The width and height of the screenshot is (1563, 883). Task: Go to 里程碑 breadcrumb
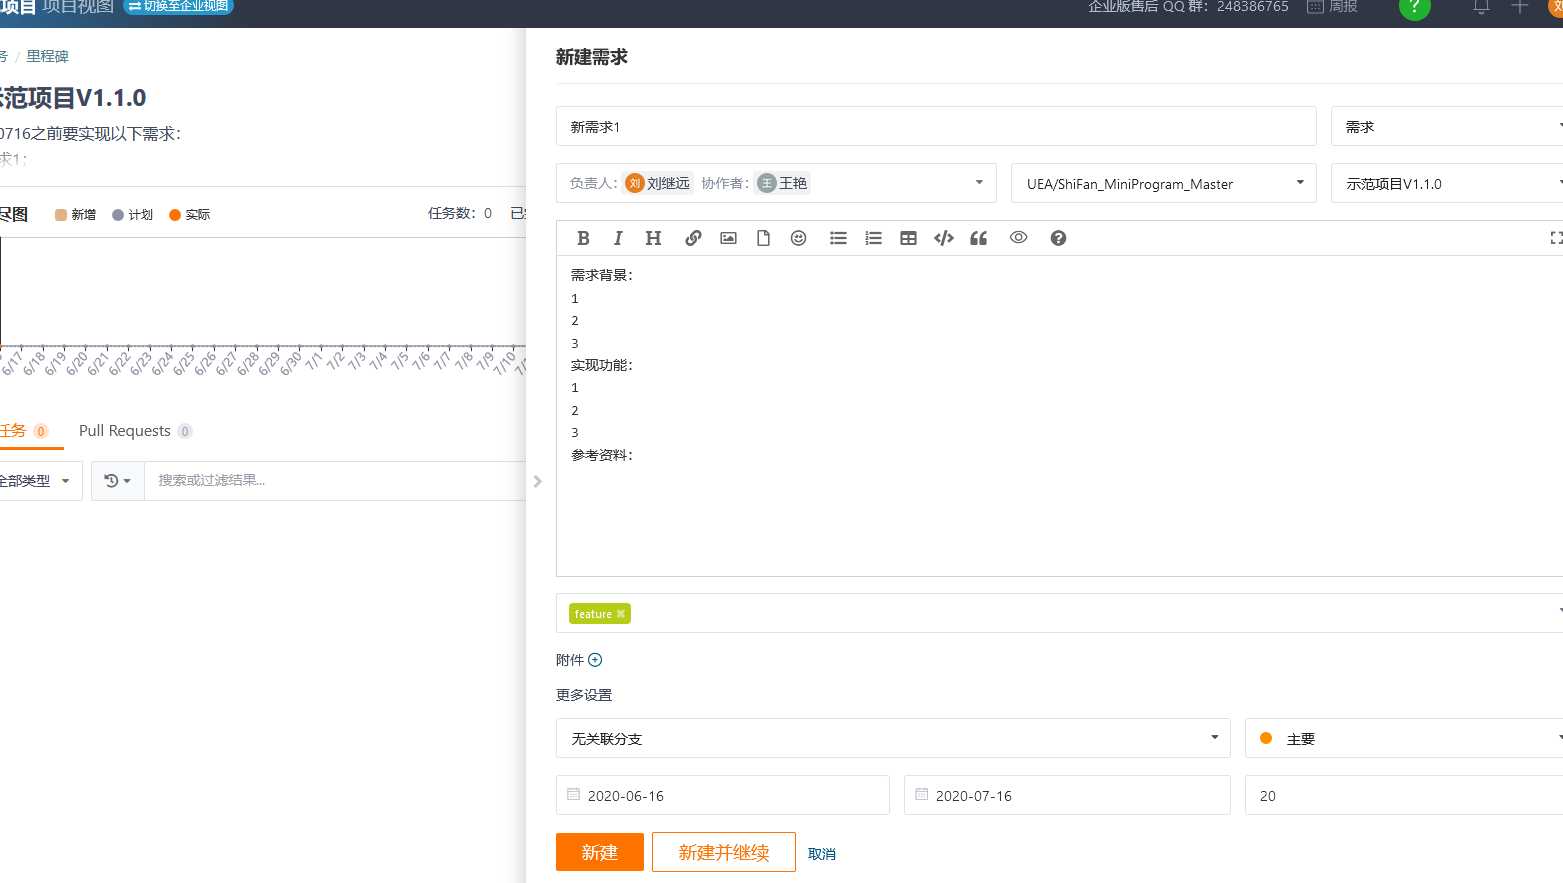(x=47, y=57)
